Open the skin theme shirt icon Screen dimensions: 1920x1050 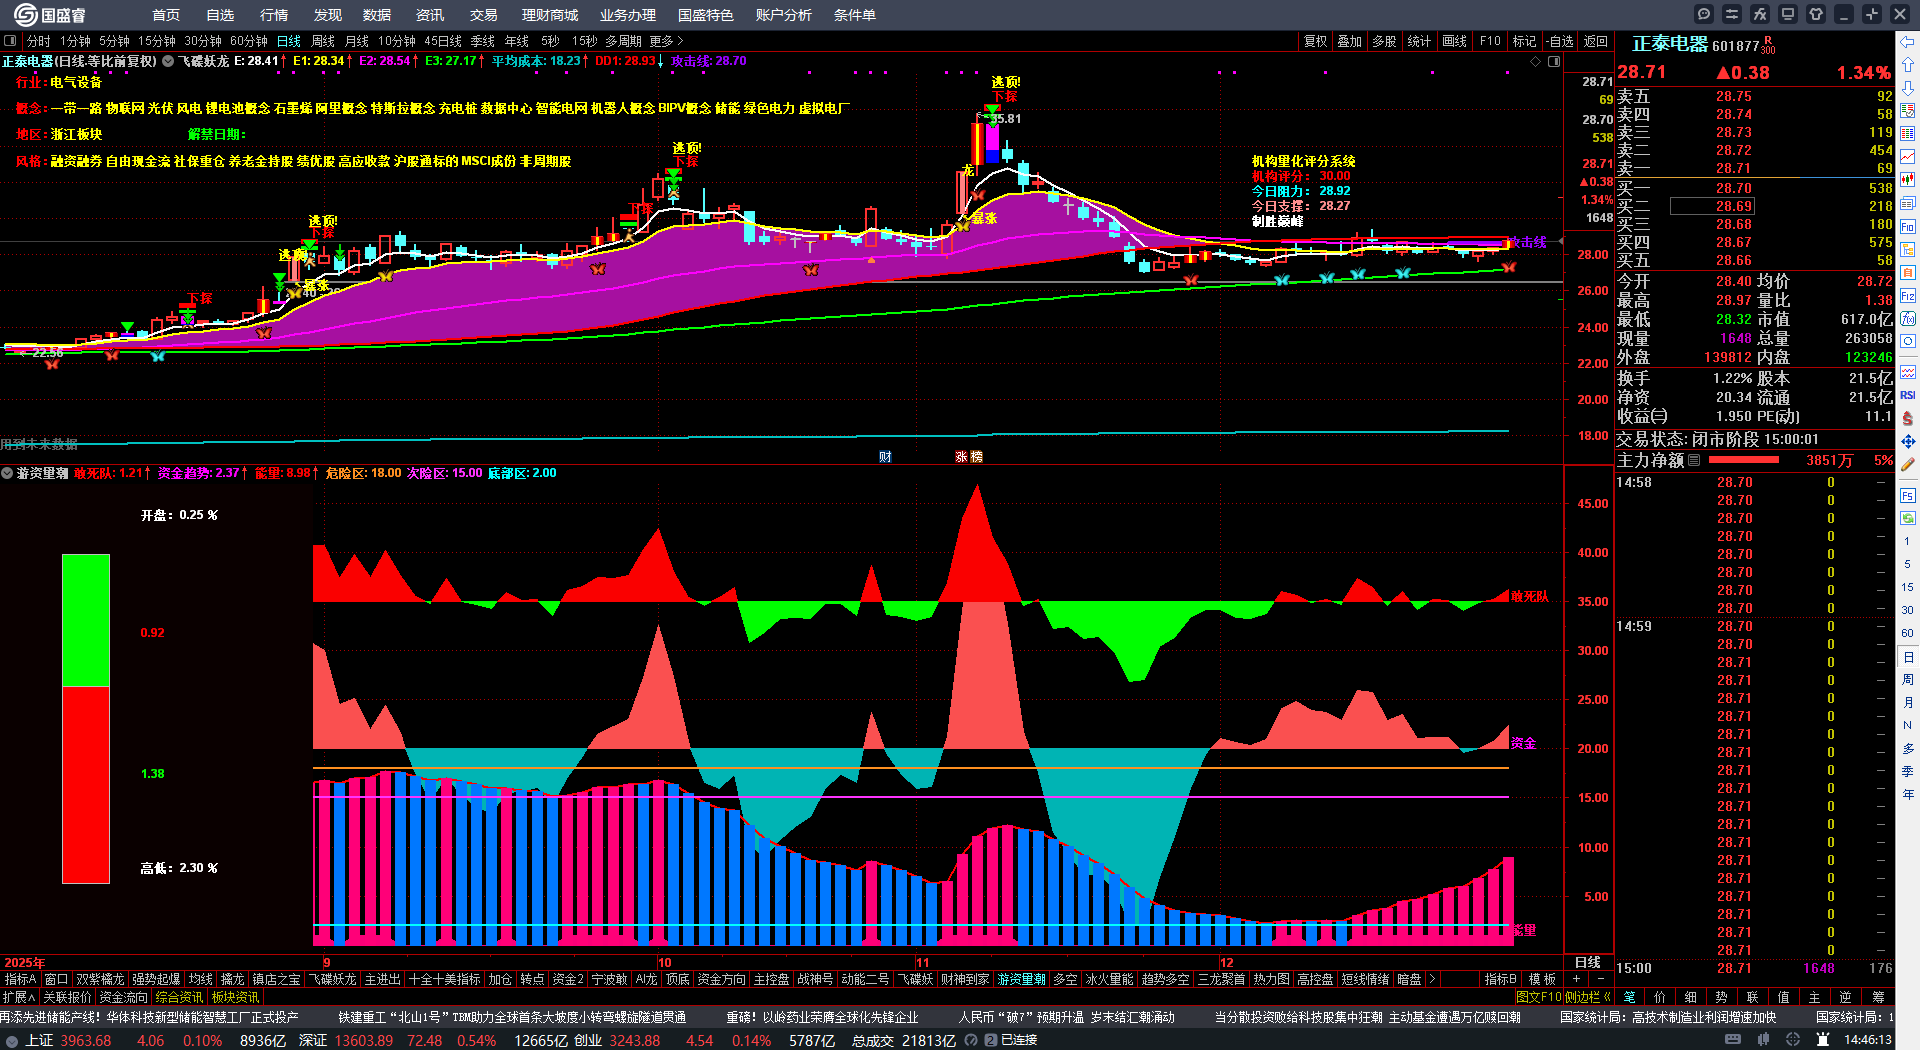1816,14
